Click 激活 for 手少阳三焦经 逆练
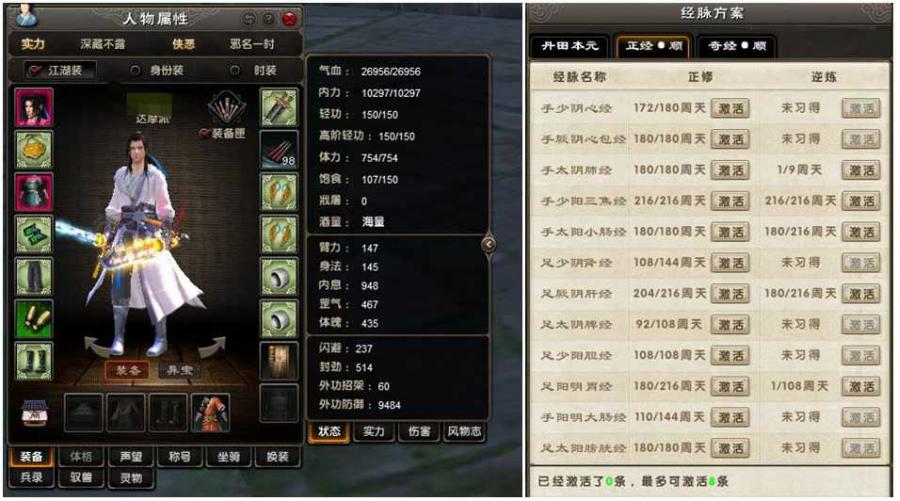 (x=861, y=201)
